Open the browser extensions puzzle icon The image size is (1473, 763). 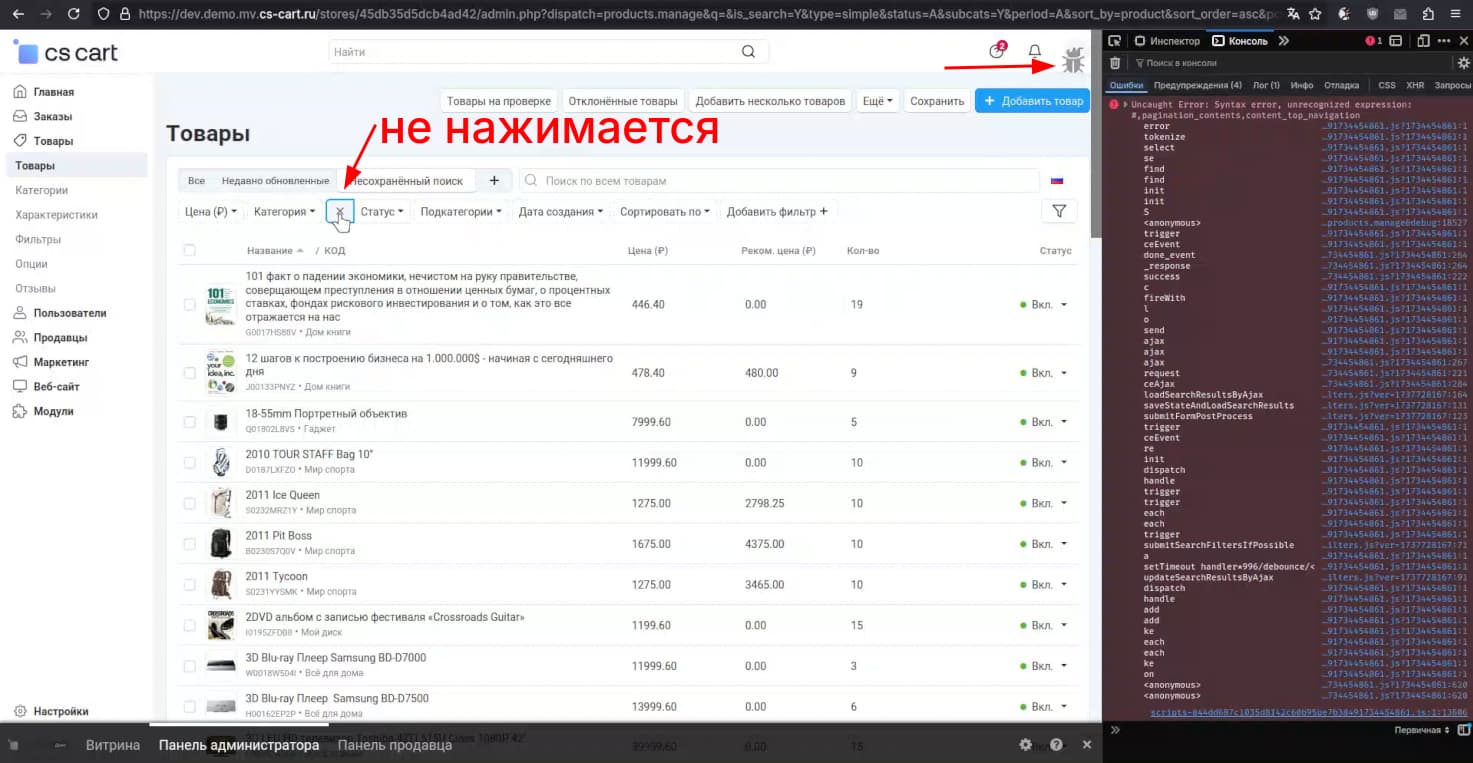[x=1427, y=14]
